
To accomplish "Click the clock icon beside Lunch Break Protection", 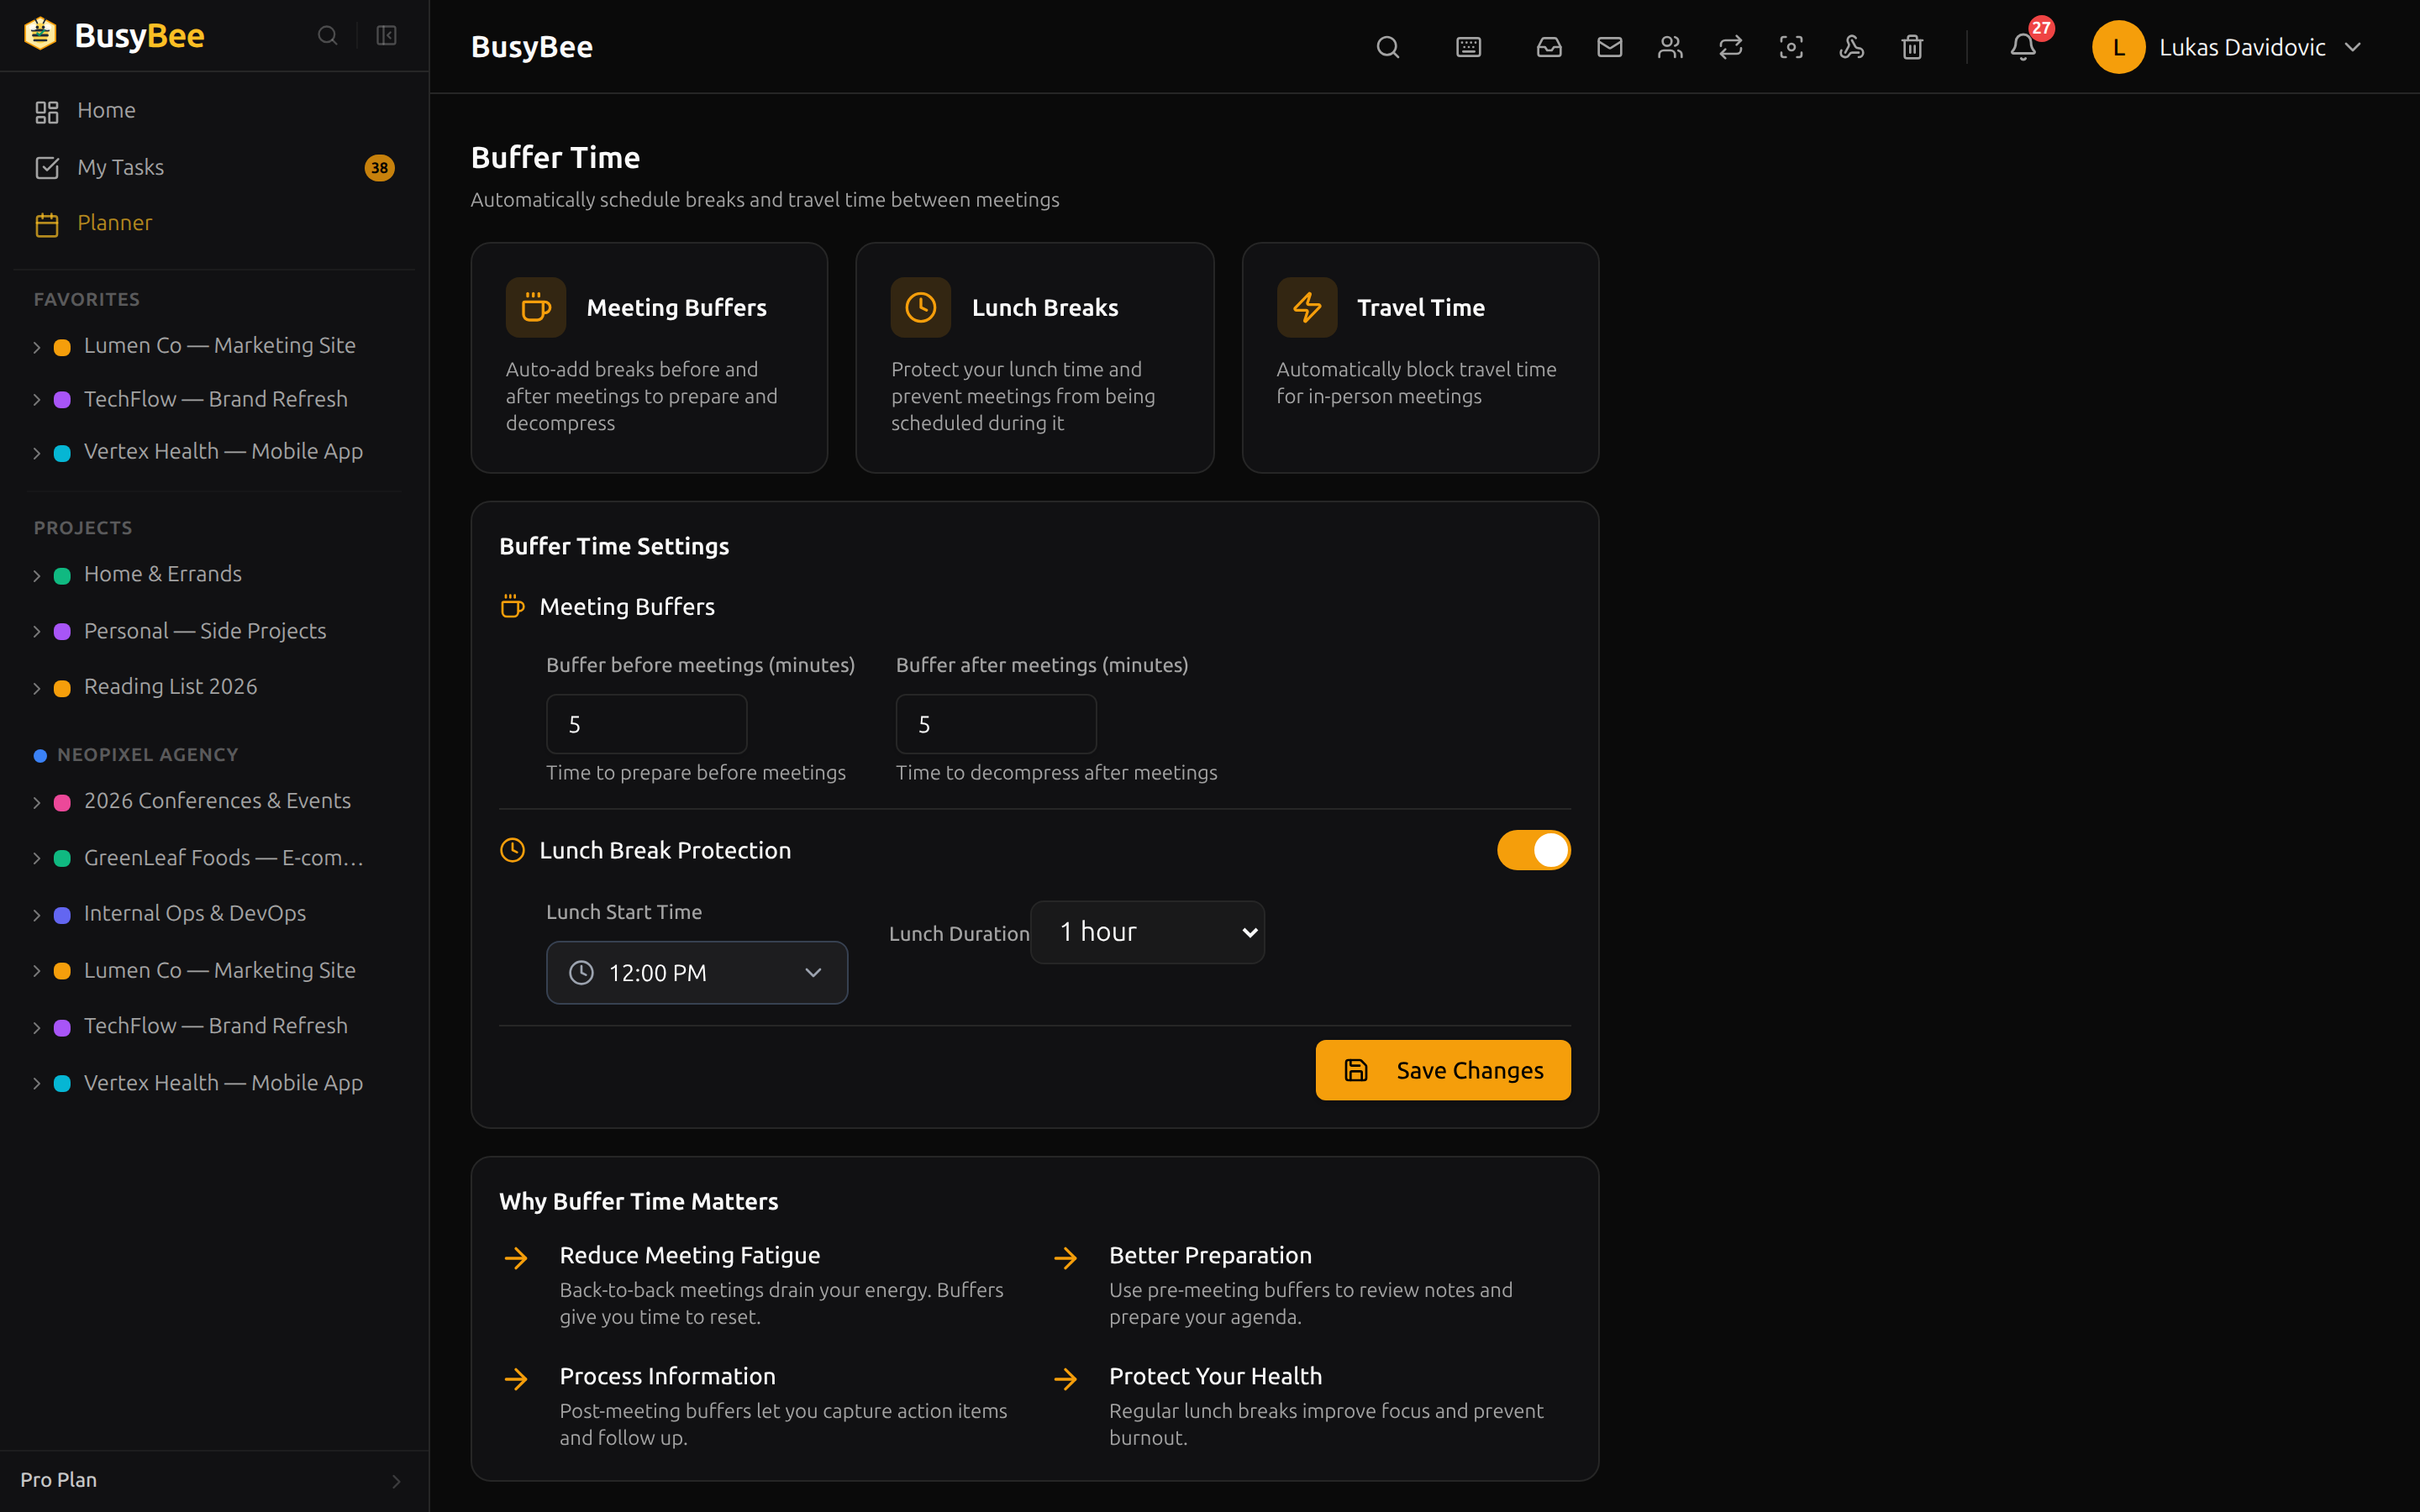I will tap(512, 850).
